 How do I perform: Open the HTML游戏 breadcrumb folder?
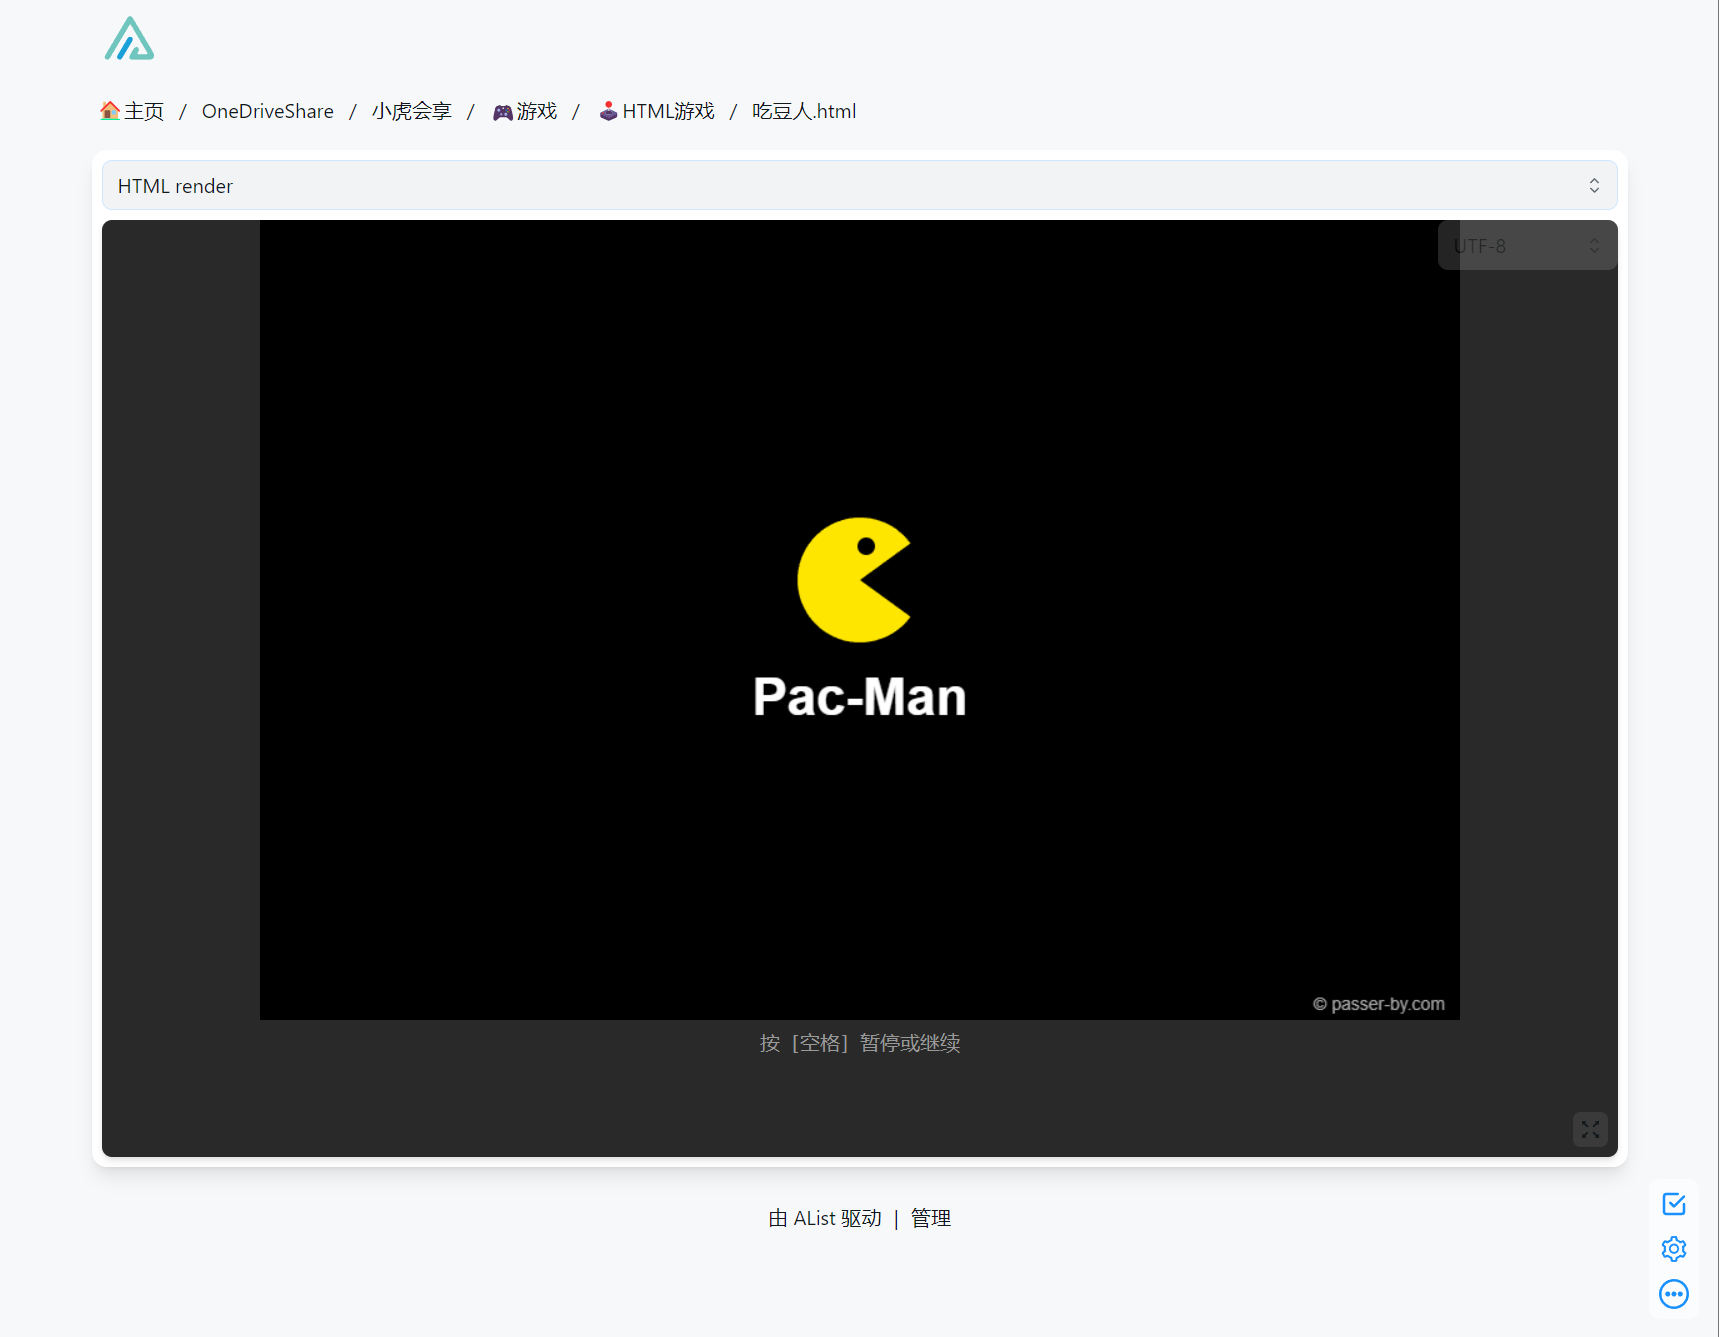(656, 111)
